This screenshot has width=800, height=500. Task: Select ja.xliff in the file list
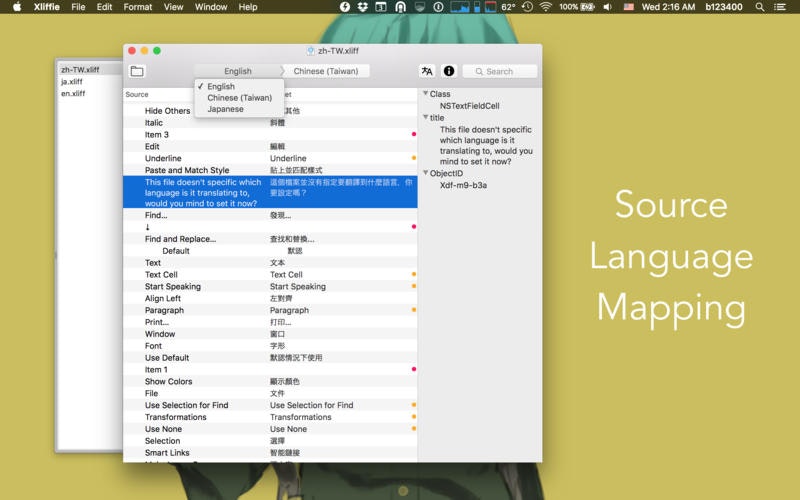pos(72,81)
